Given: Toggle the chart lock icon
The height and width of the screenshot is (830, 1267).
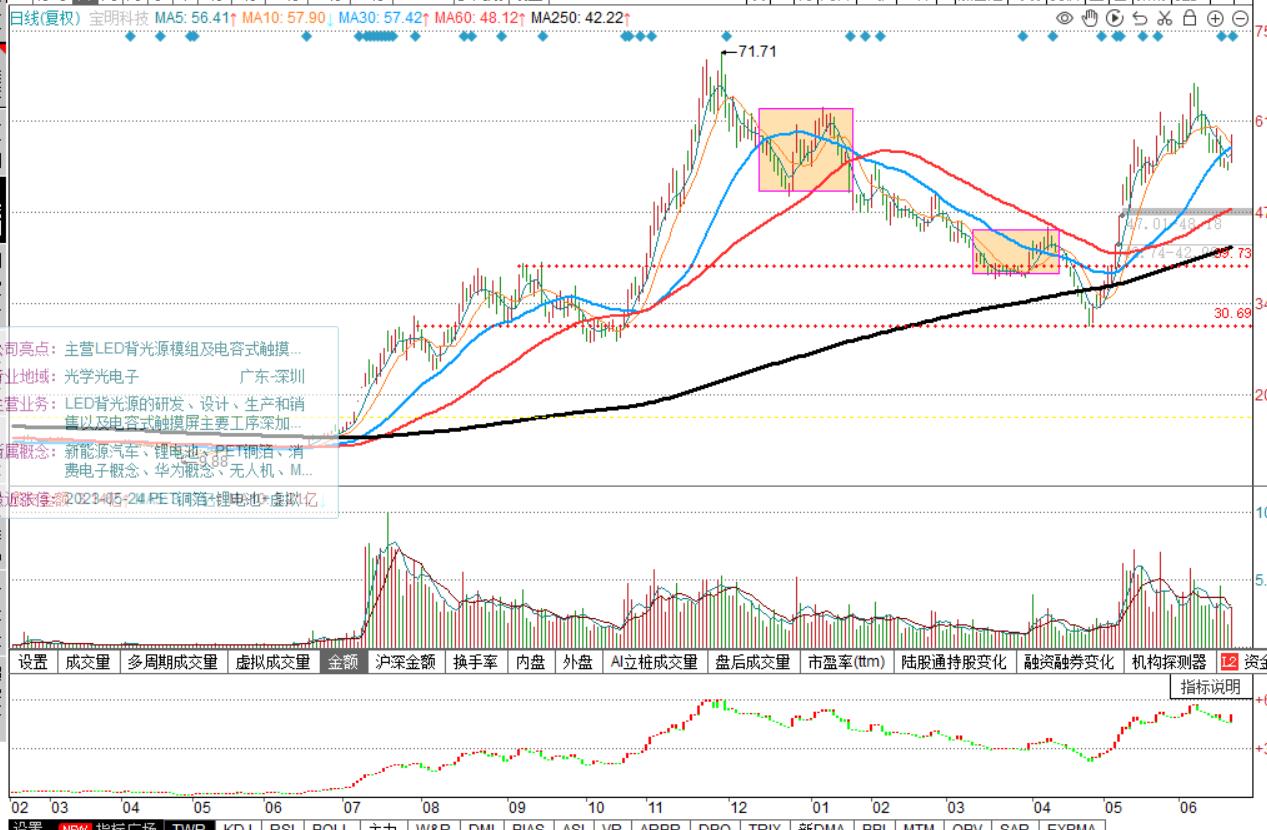Looking at the screenshot, I should pyautogui.click(x=1189, y=18).
